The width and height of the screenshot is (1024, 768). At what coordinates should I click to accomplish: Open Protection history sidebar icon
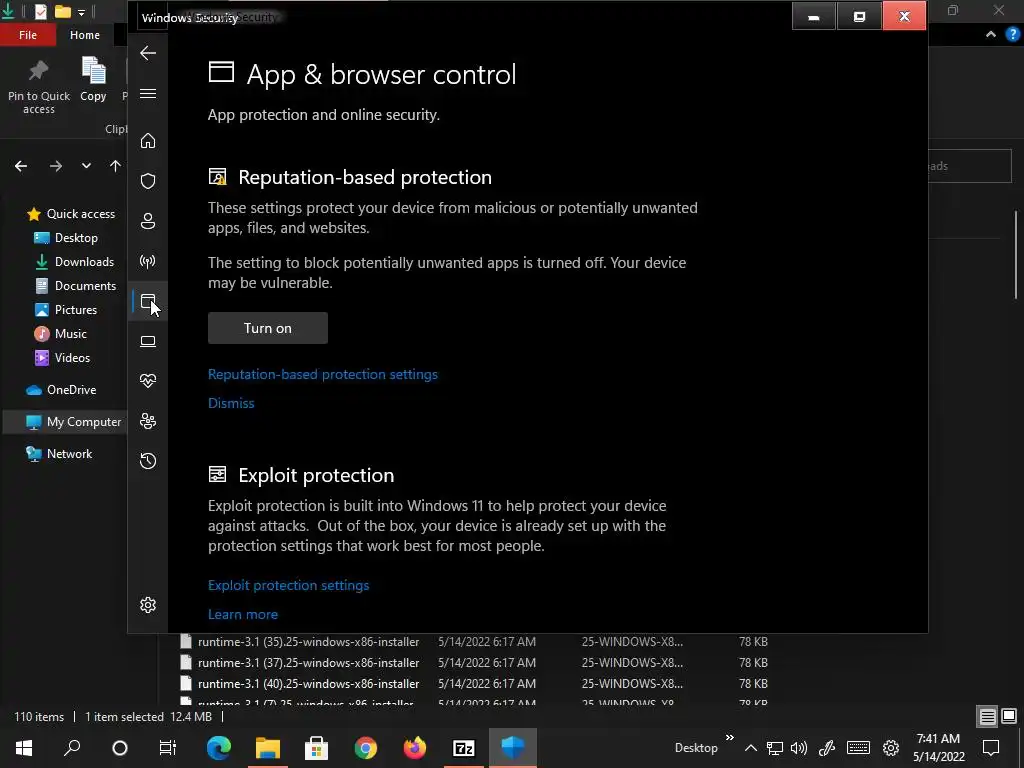click(148, 461)
